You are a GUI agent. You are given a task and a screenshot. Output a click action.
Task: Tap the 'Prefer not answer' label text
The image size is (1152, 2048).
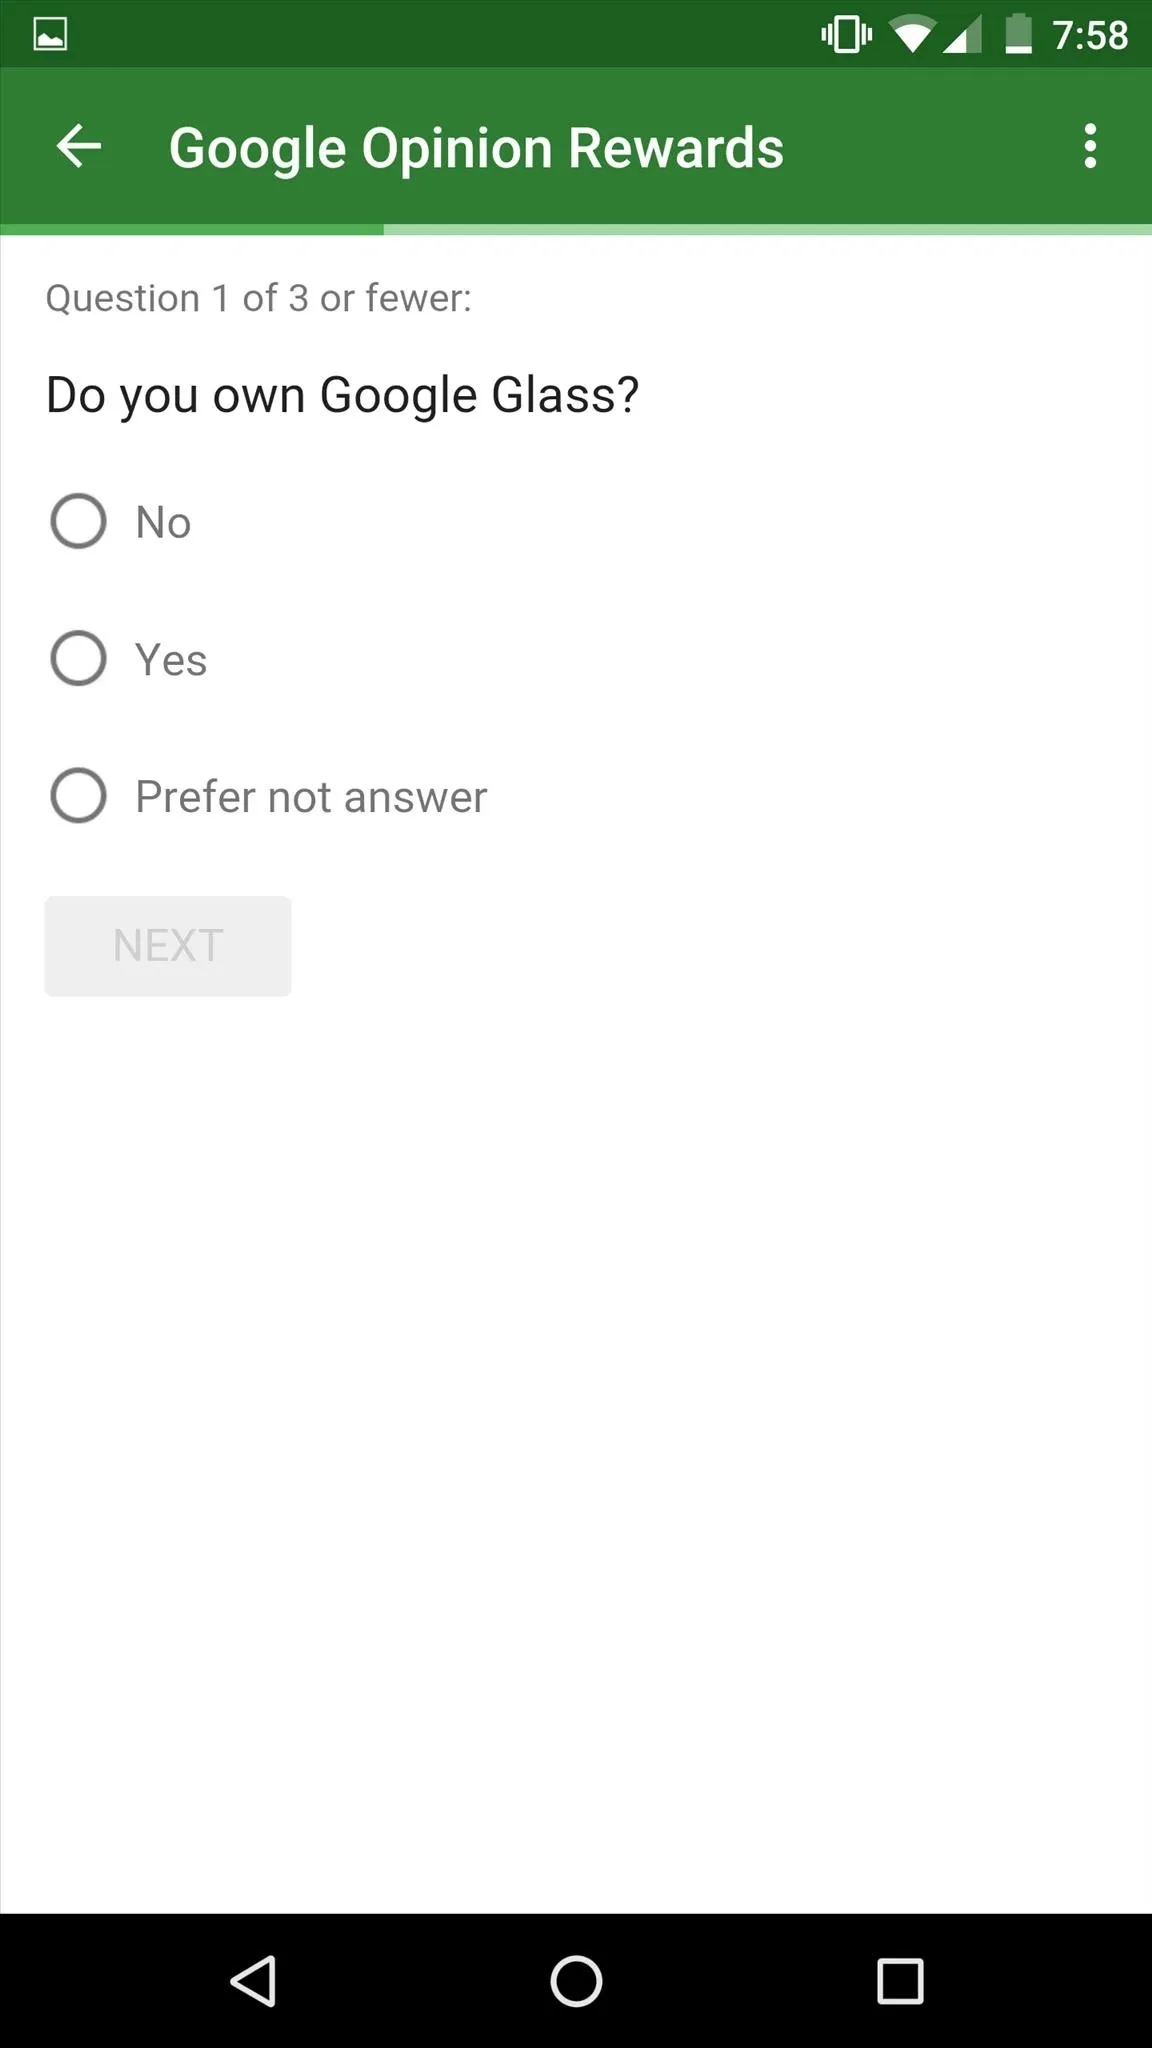(311, 797)
